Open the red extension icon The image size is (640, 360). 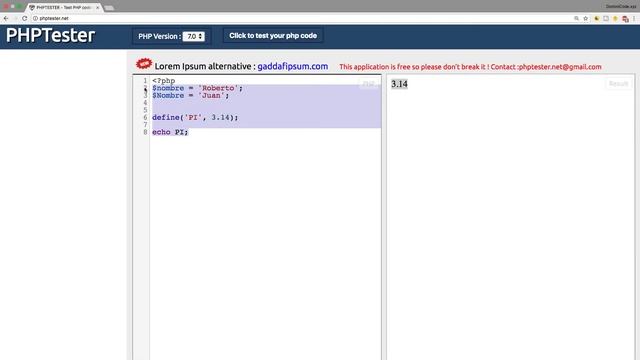pyautogui.click(x=625, y=19)
